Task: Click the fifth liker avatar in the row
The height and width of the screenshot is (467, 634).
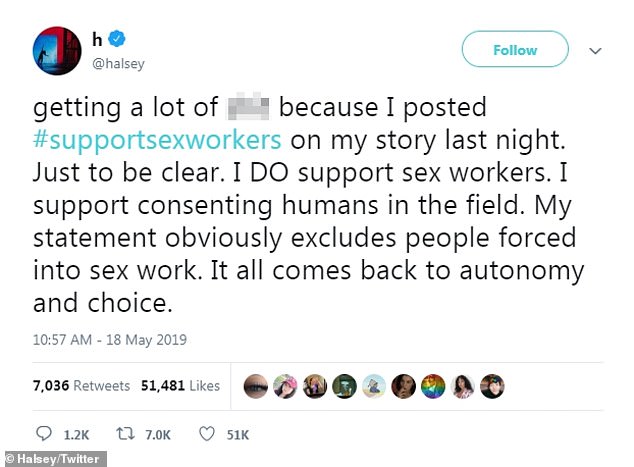Action: pos(374,386)
